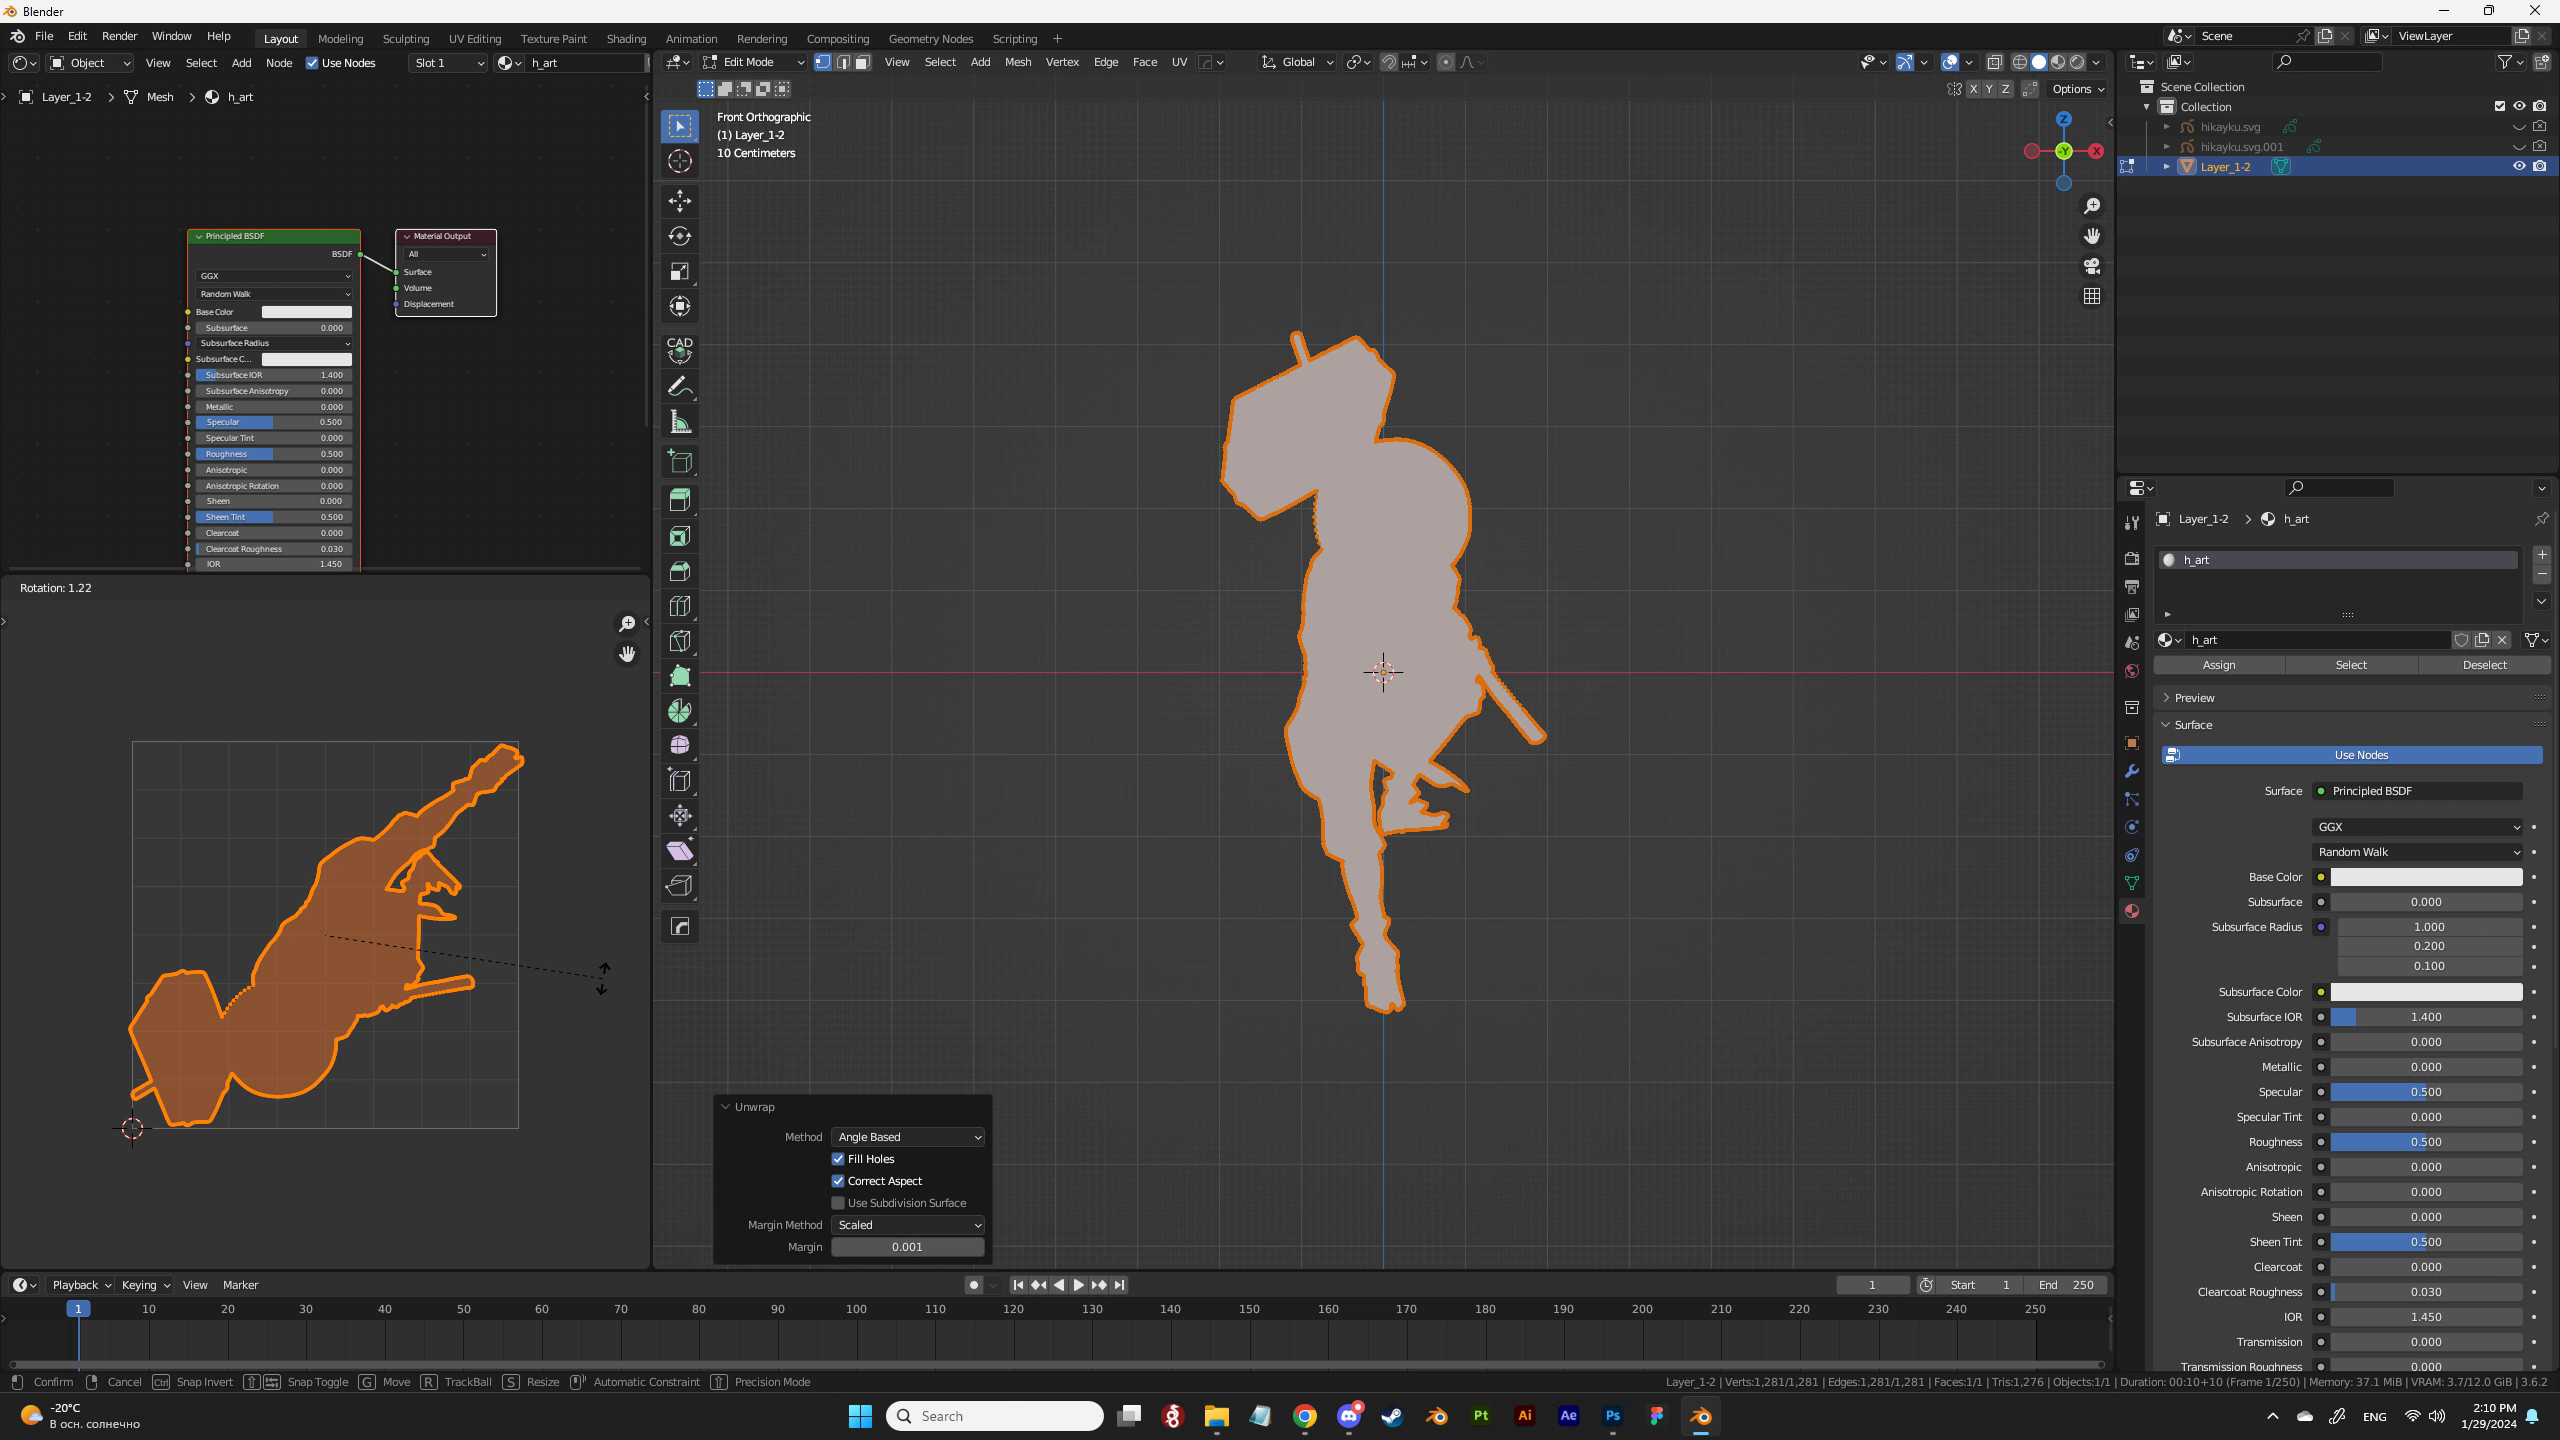Open Modifier properties wrench tab

click(x=2131, y=771)
